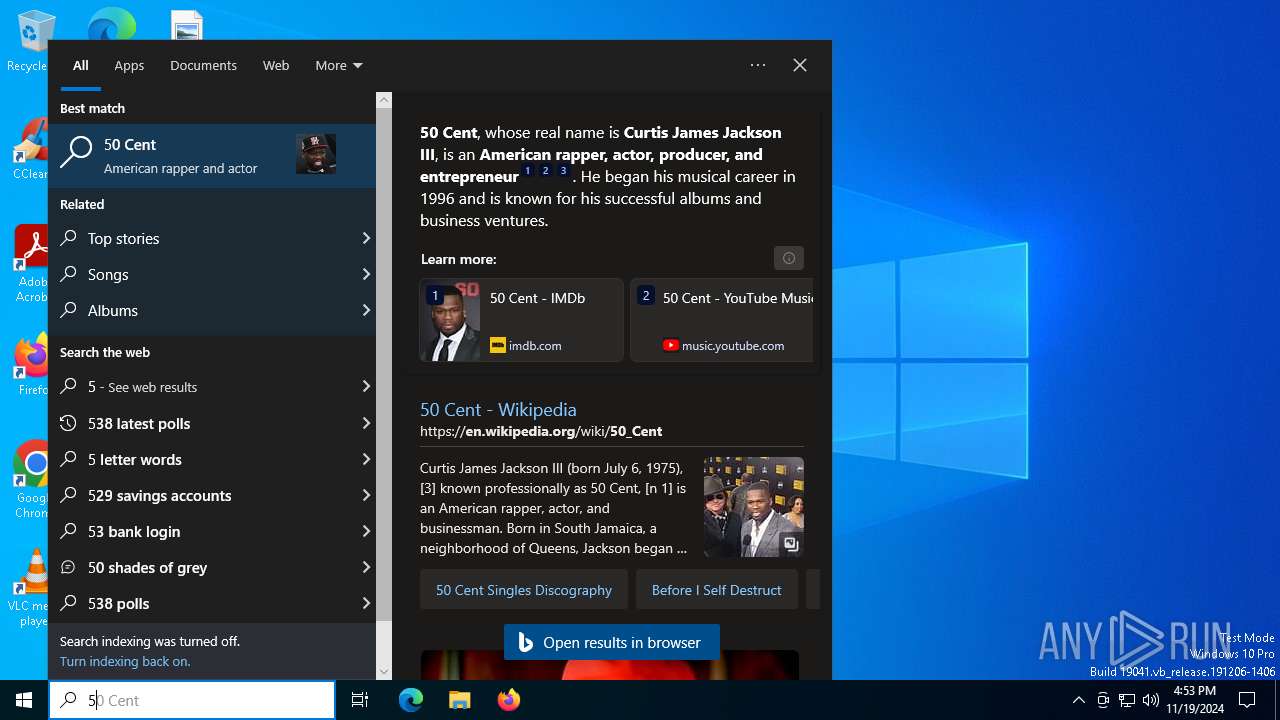The height and width of the screenshot is (720, 1280).
Task: Launch Firefox from the taskbar
Action: (509, 700)
